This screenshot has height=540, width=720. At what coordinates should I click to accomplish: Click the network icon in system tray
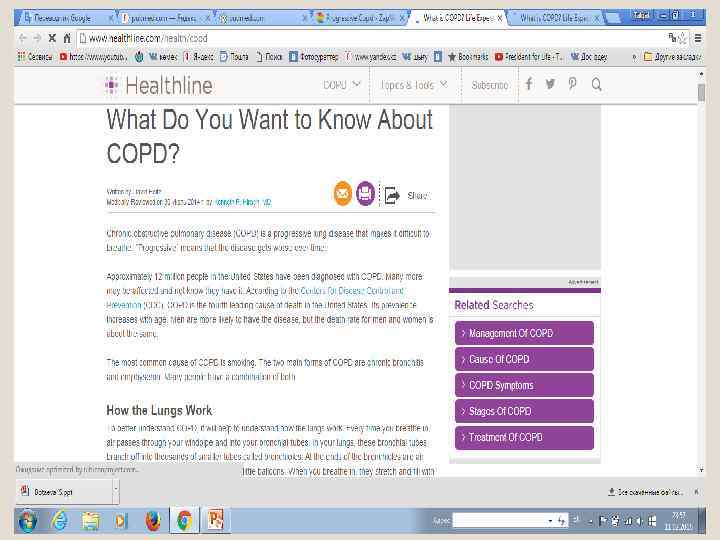coord(627,521)
